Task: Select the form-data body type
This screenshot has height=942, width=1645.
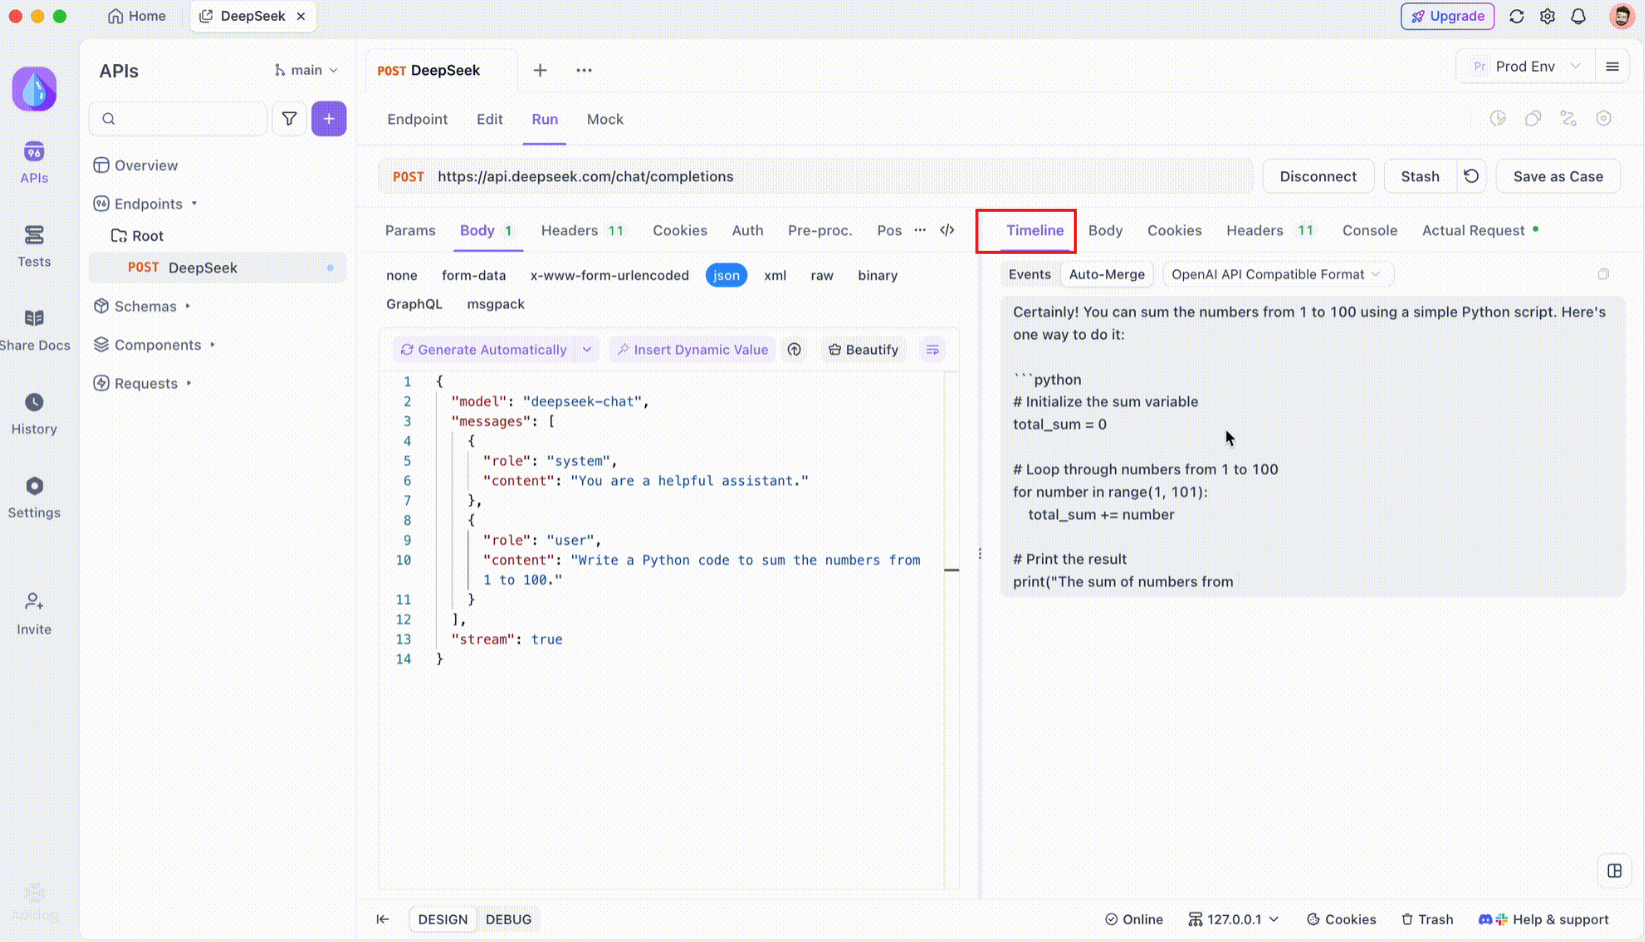Action: 474,275
